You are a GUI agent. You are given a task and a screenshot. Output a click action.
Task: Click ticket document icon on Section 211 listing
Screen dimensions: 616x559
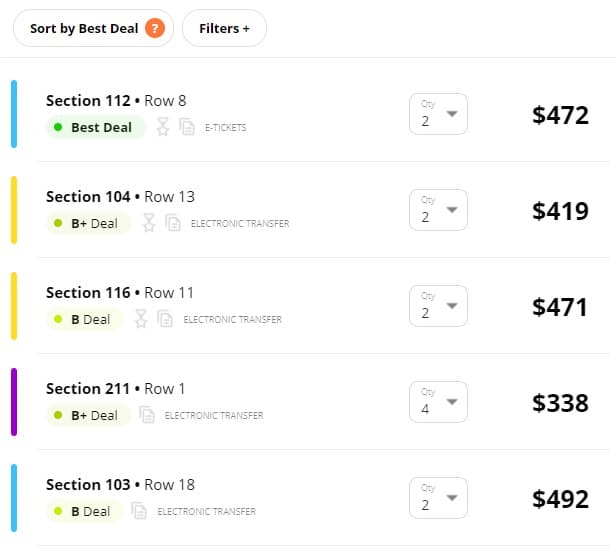point(147,415)
